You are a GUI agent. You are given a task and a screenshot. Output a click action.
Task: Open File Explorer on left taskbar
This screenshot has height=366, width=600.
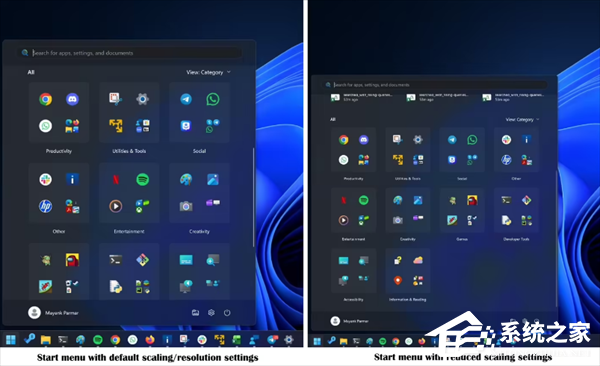pos(46,340)
